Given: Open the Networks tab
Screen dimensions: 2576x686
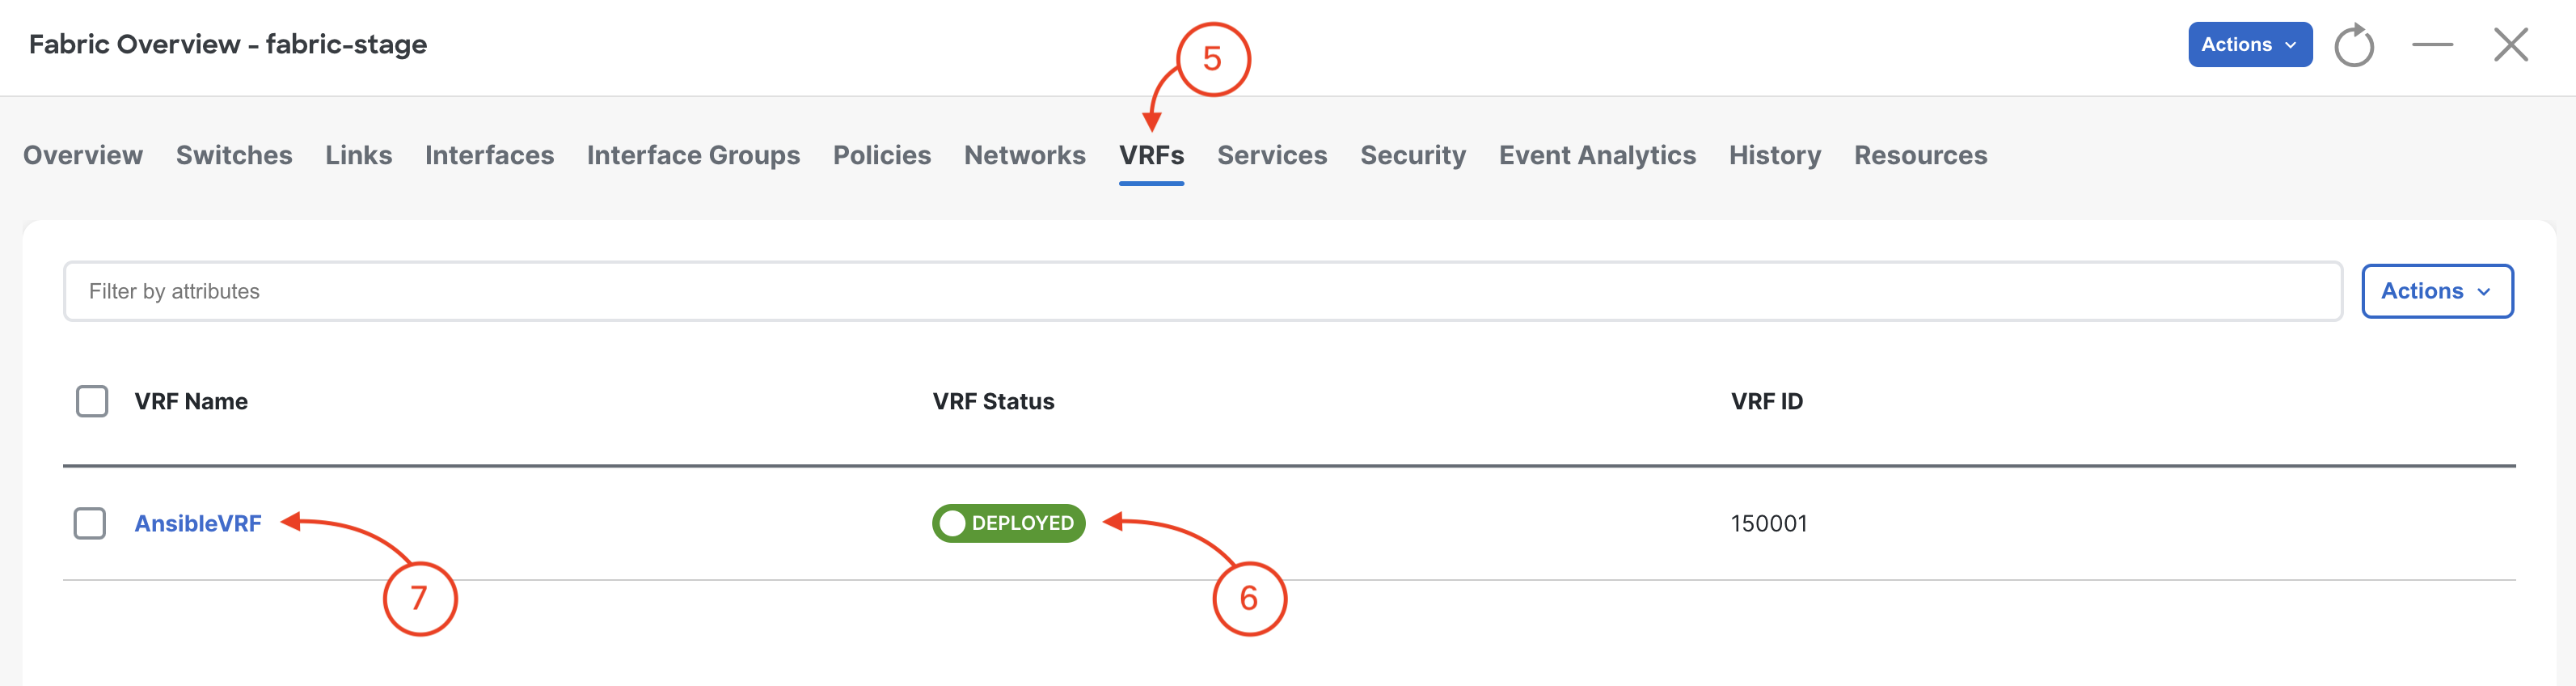Looking at the screenshot, I should 1024,155.
